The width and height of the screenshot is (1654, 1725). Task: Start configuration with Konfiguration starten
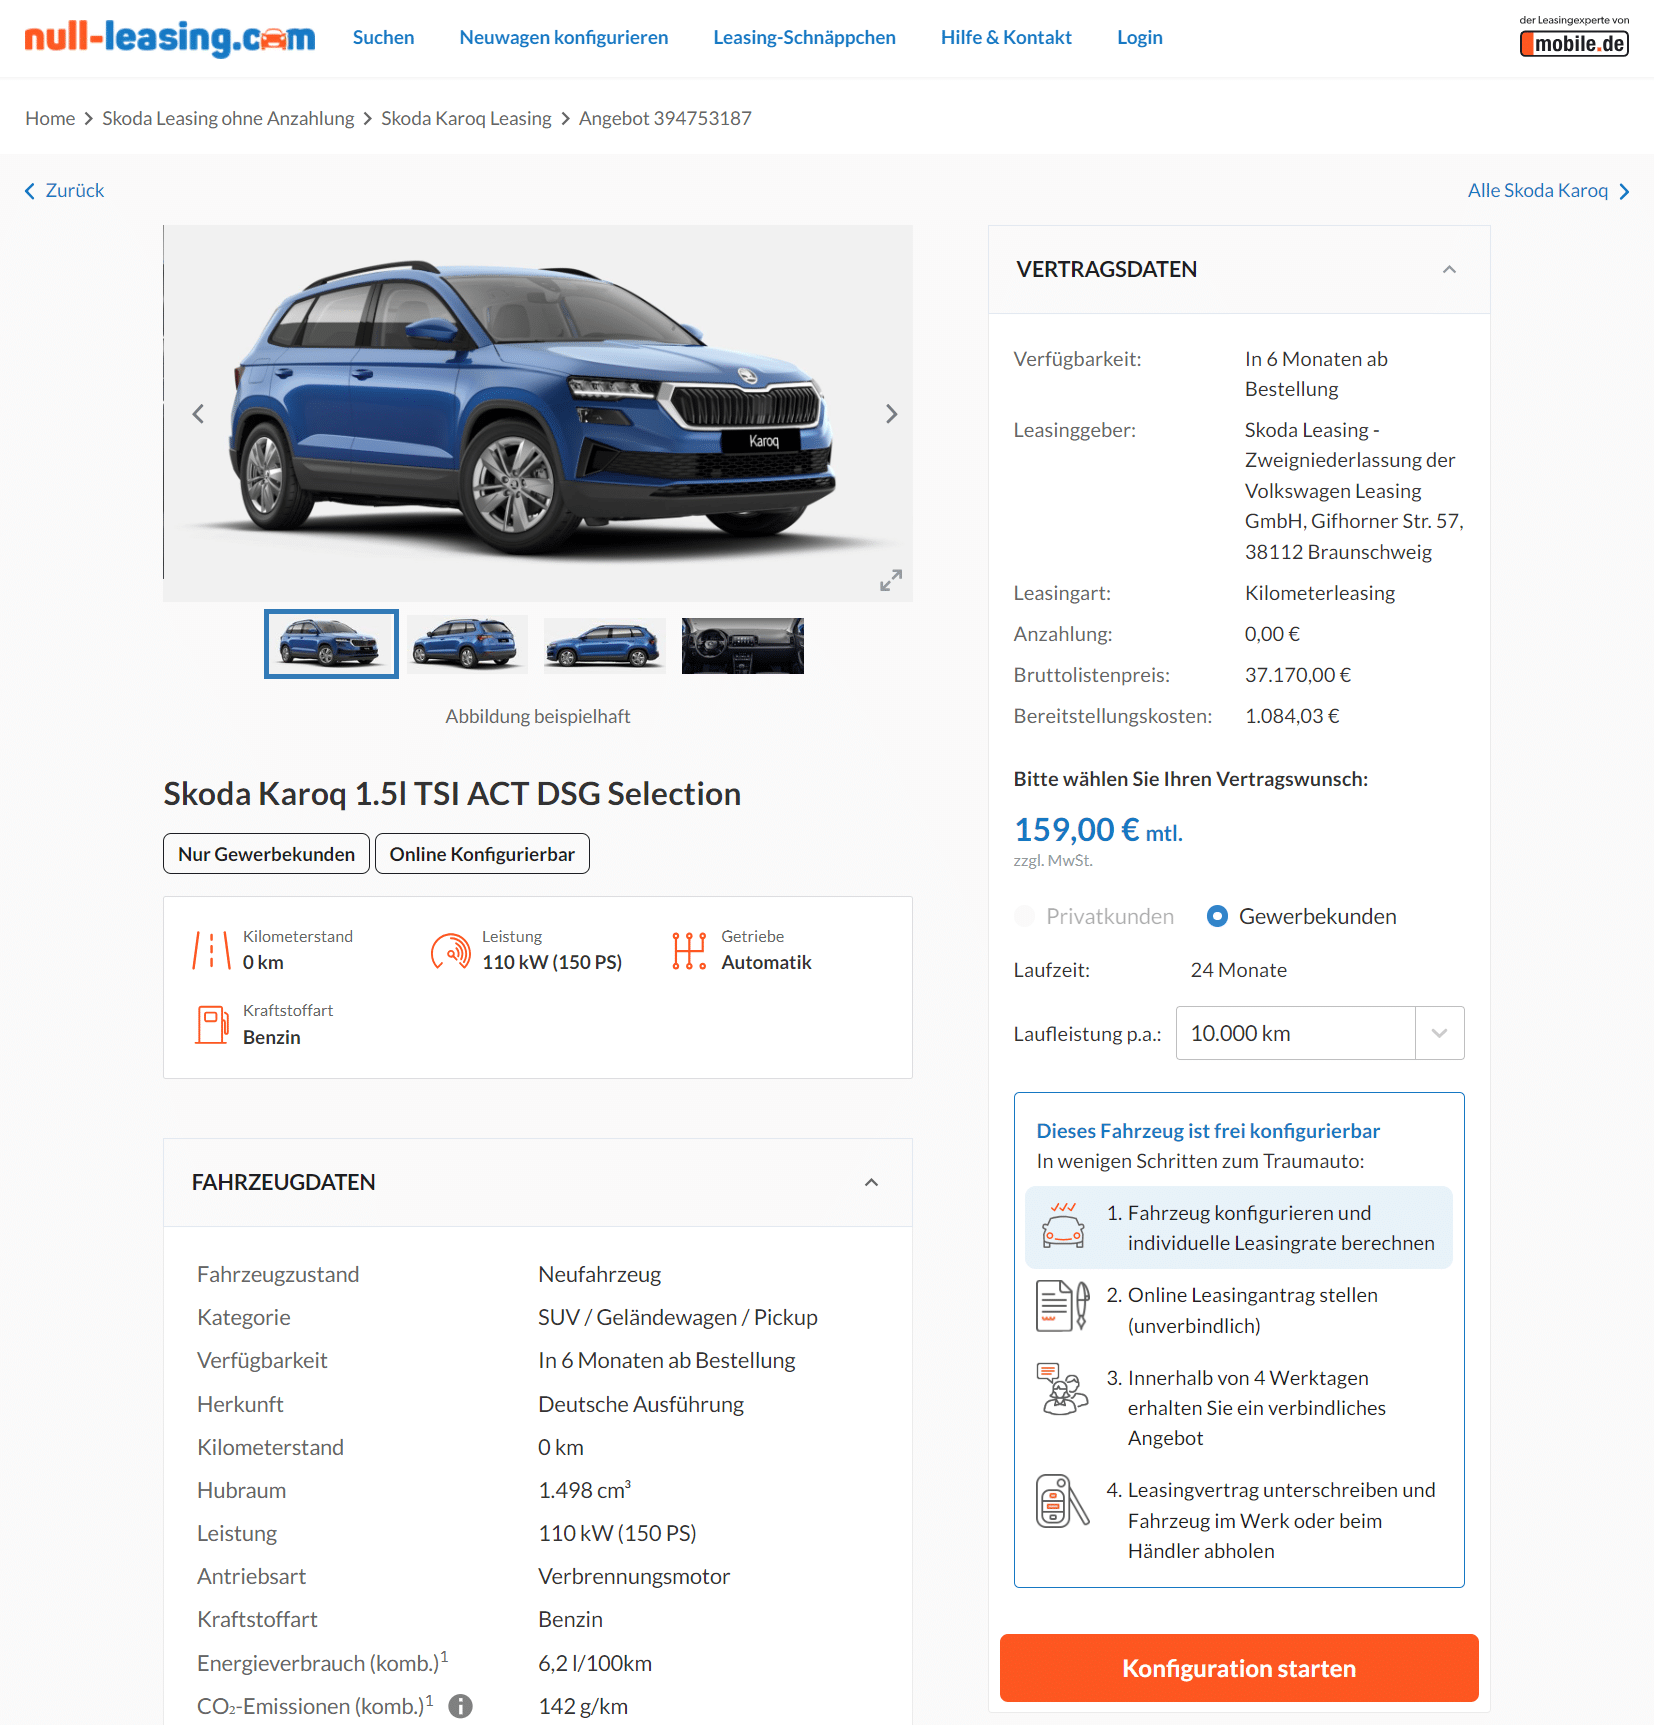point(1239,1668)
